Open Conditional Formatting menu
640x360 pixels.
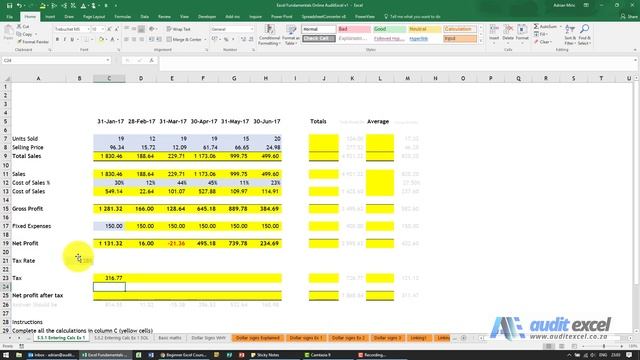269,35
